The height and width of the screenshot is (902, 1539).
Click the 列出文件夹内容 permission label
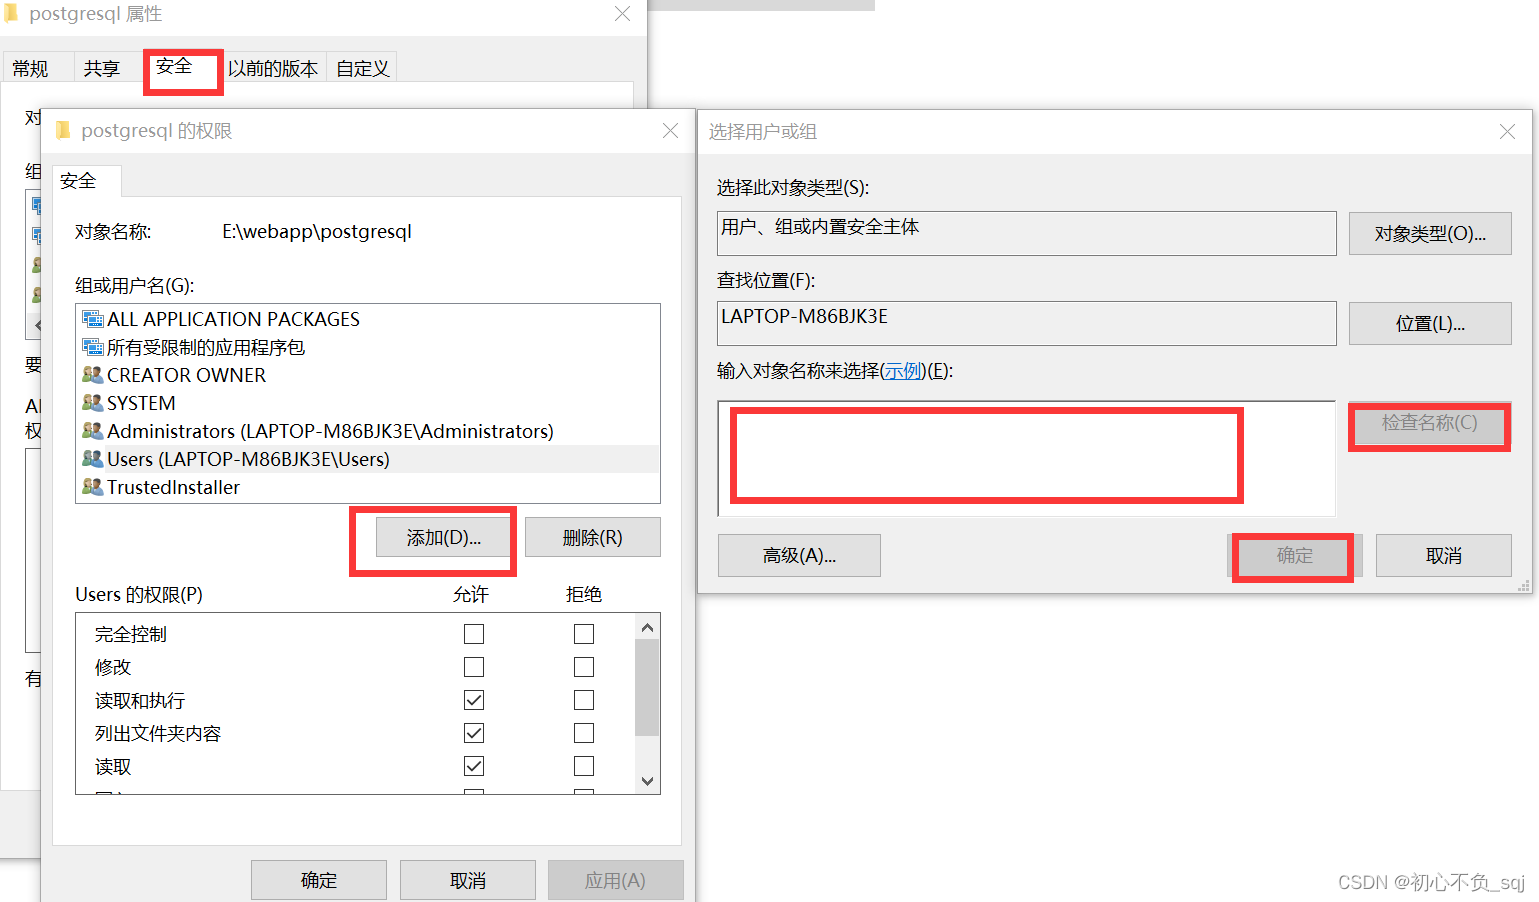point(158,733)
